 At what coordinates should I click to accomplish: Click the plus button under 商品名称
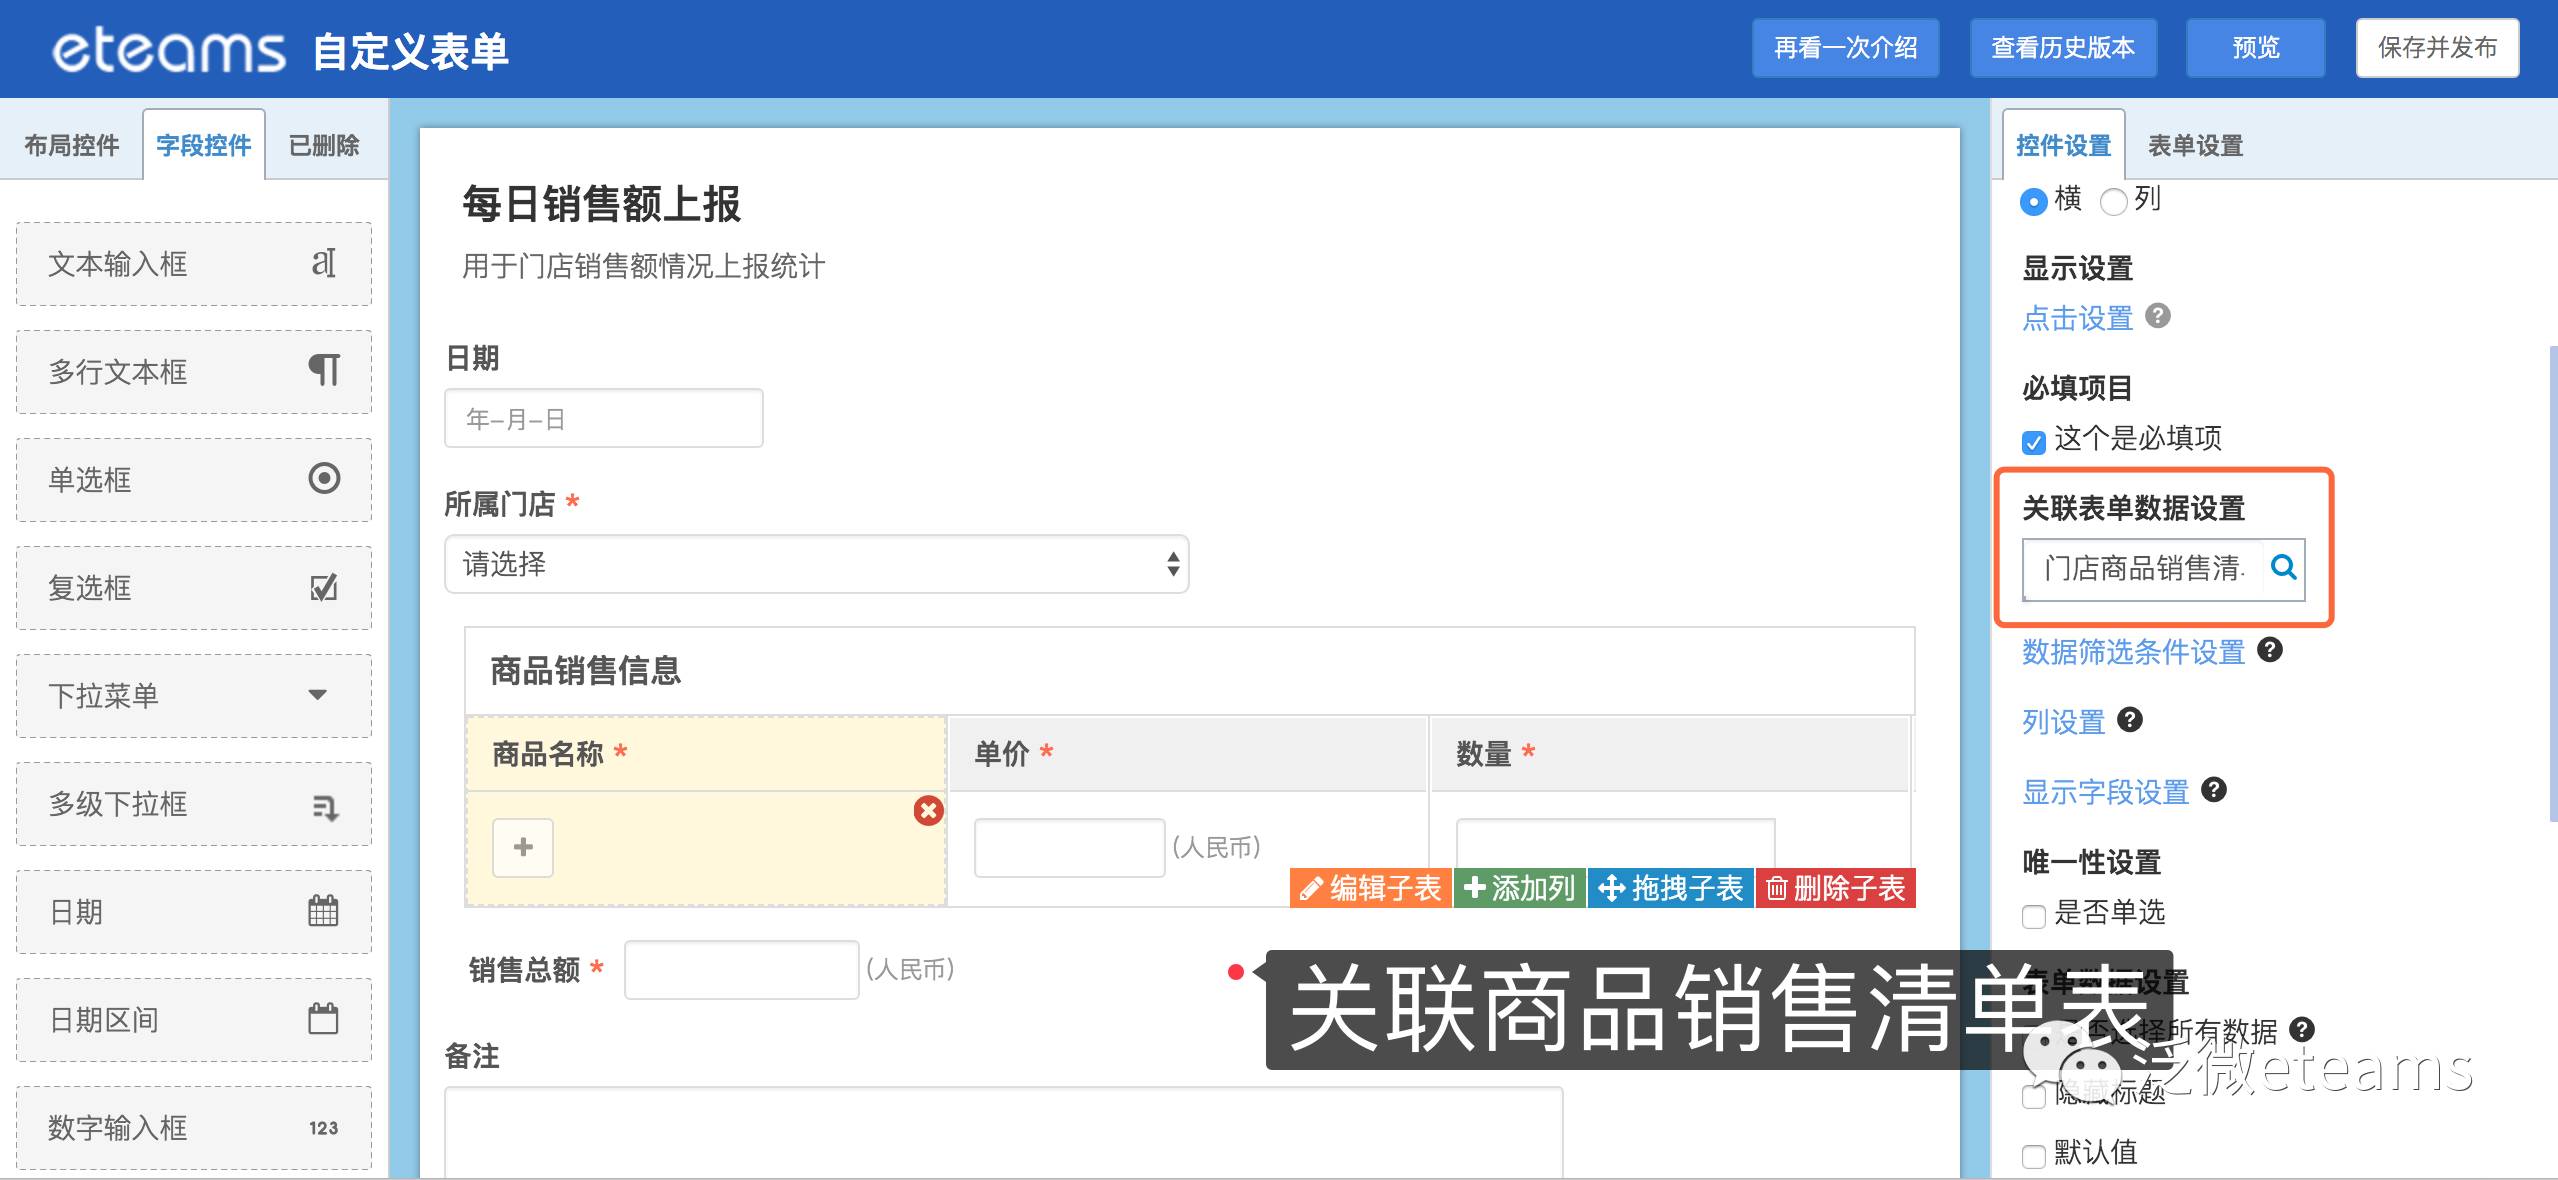522,847
